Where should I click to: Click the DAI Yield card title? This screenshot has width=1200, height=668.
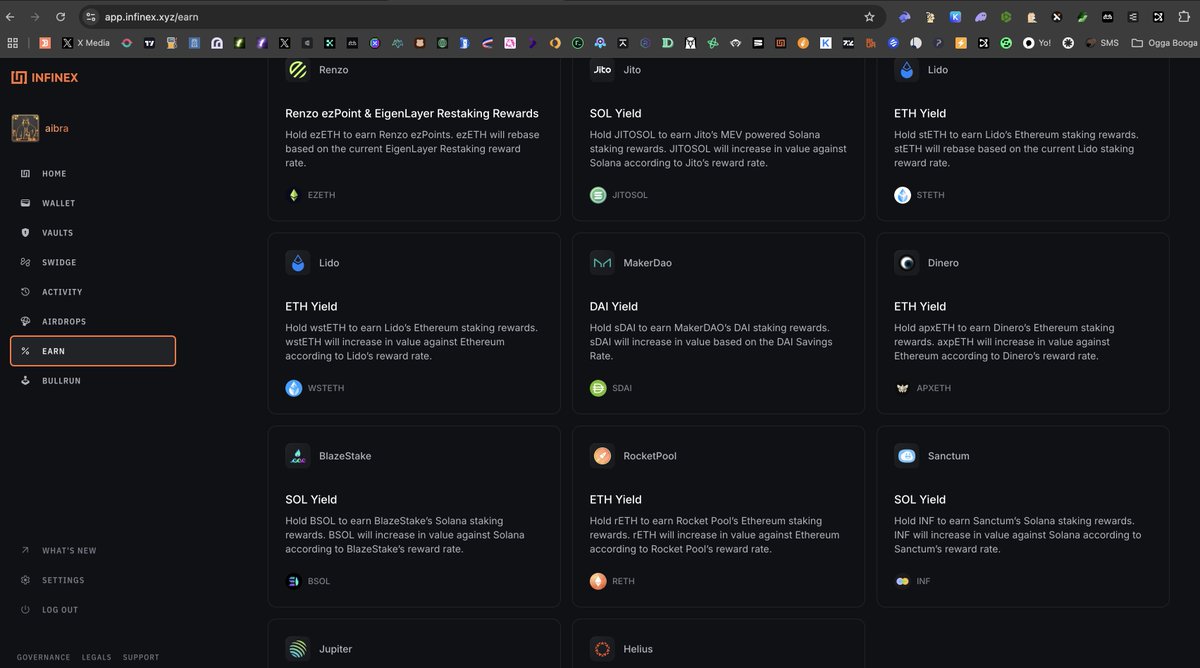tap(614, 306)
